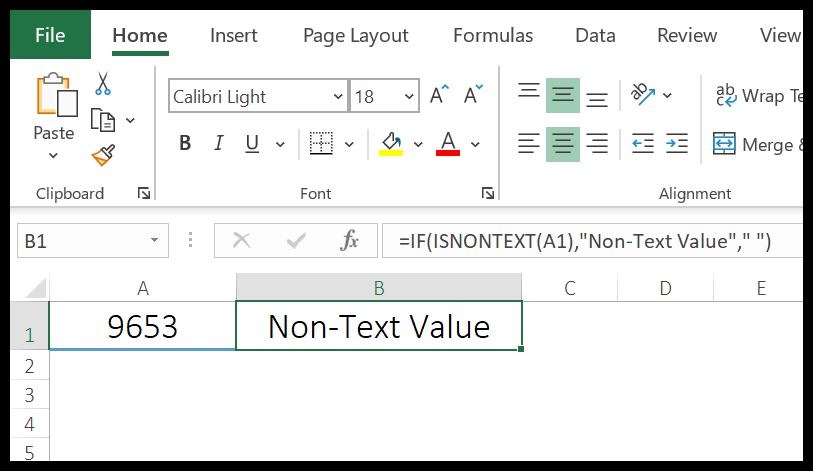
Task: Open Insert Function fx dialog
Action: click(349, 241)
